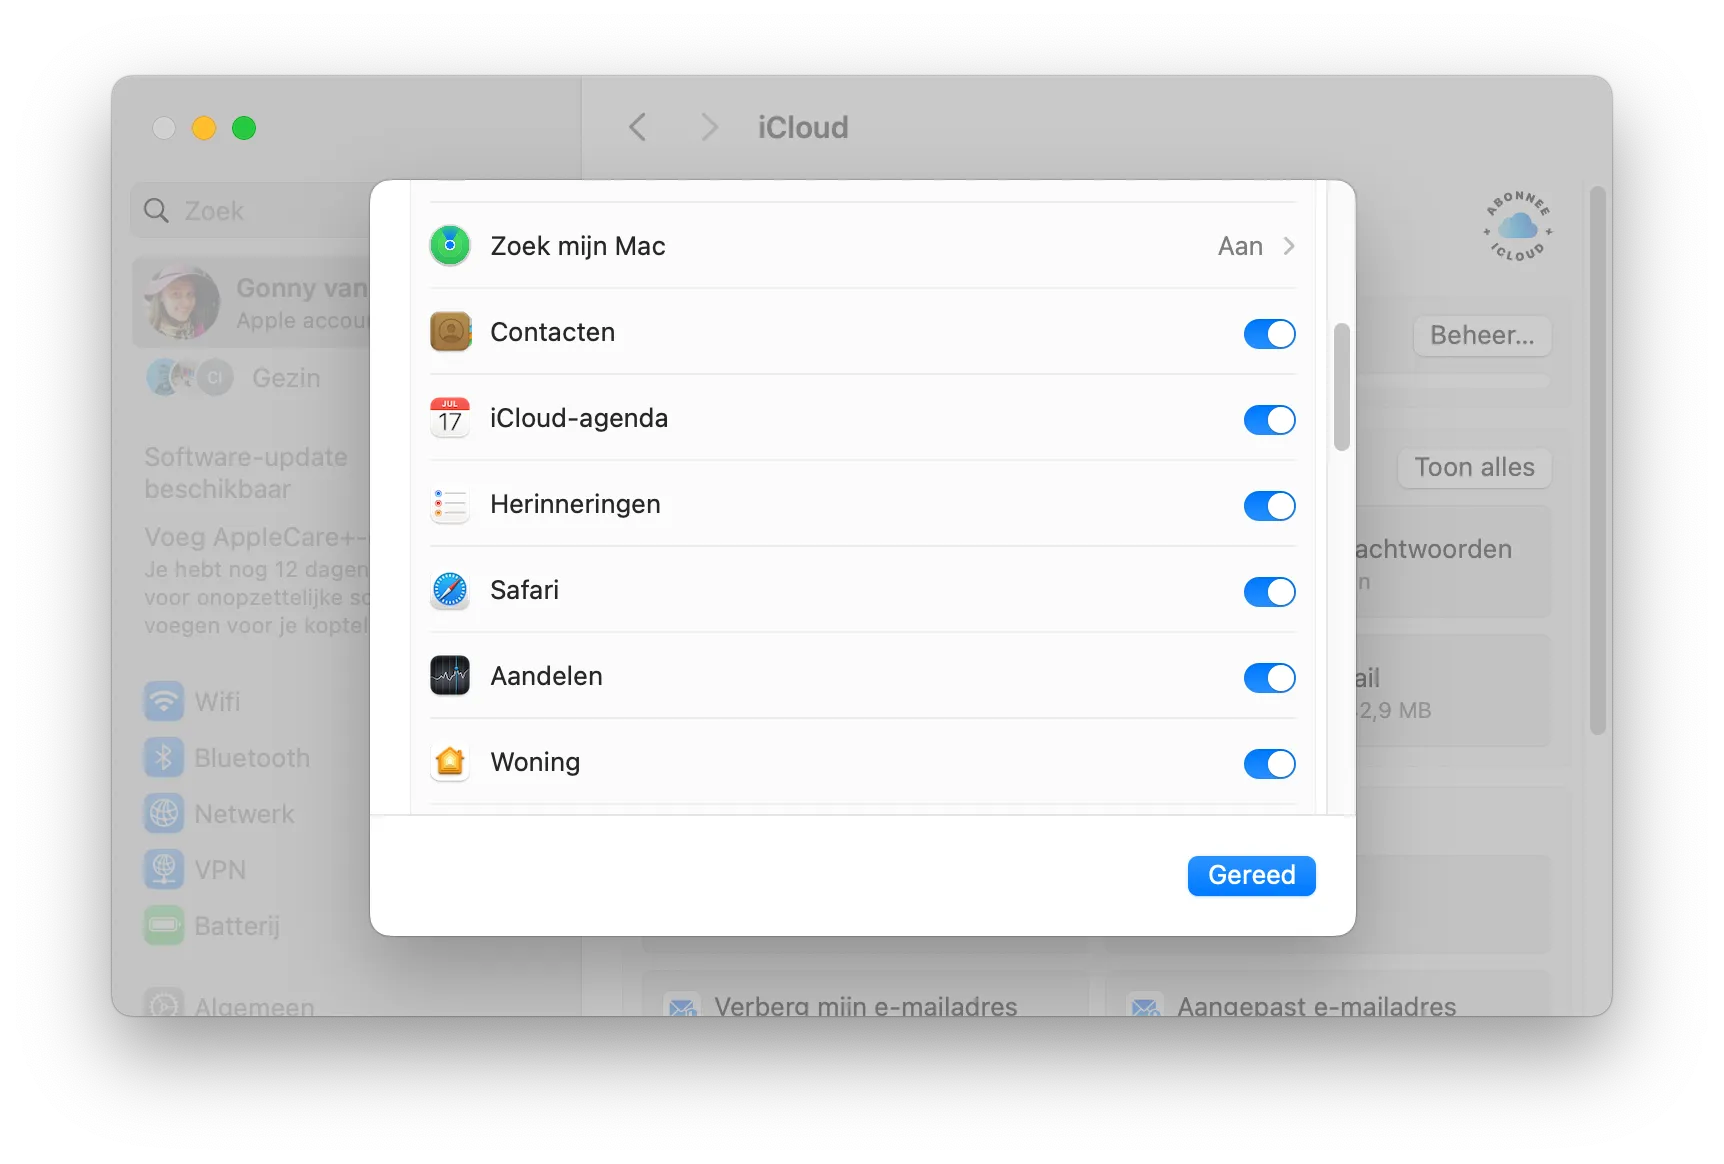The image size is (1724, 1164).
Task: Open the Voeg AppleCare+ offer
Action: click(x=256, y=580)
